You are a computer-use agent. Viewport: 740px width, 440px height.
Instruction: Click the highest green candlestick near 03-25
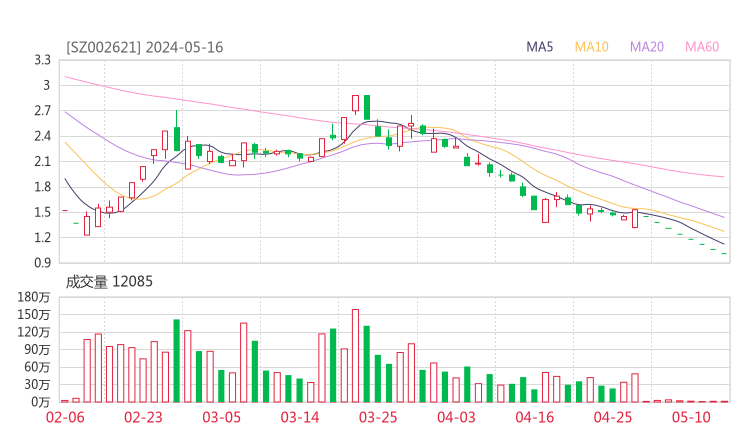[367, 107]
